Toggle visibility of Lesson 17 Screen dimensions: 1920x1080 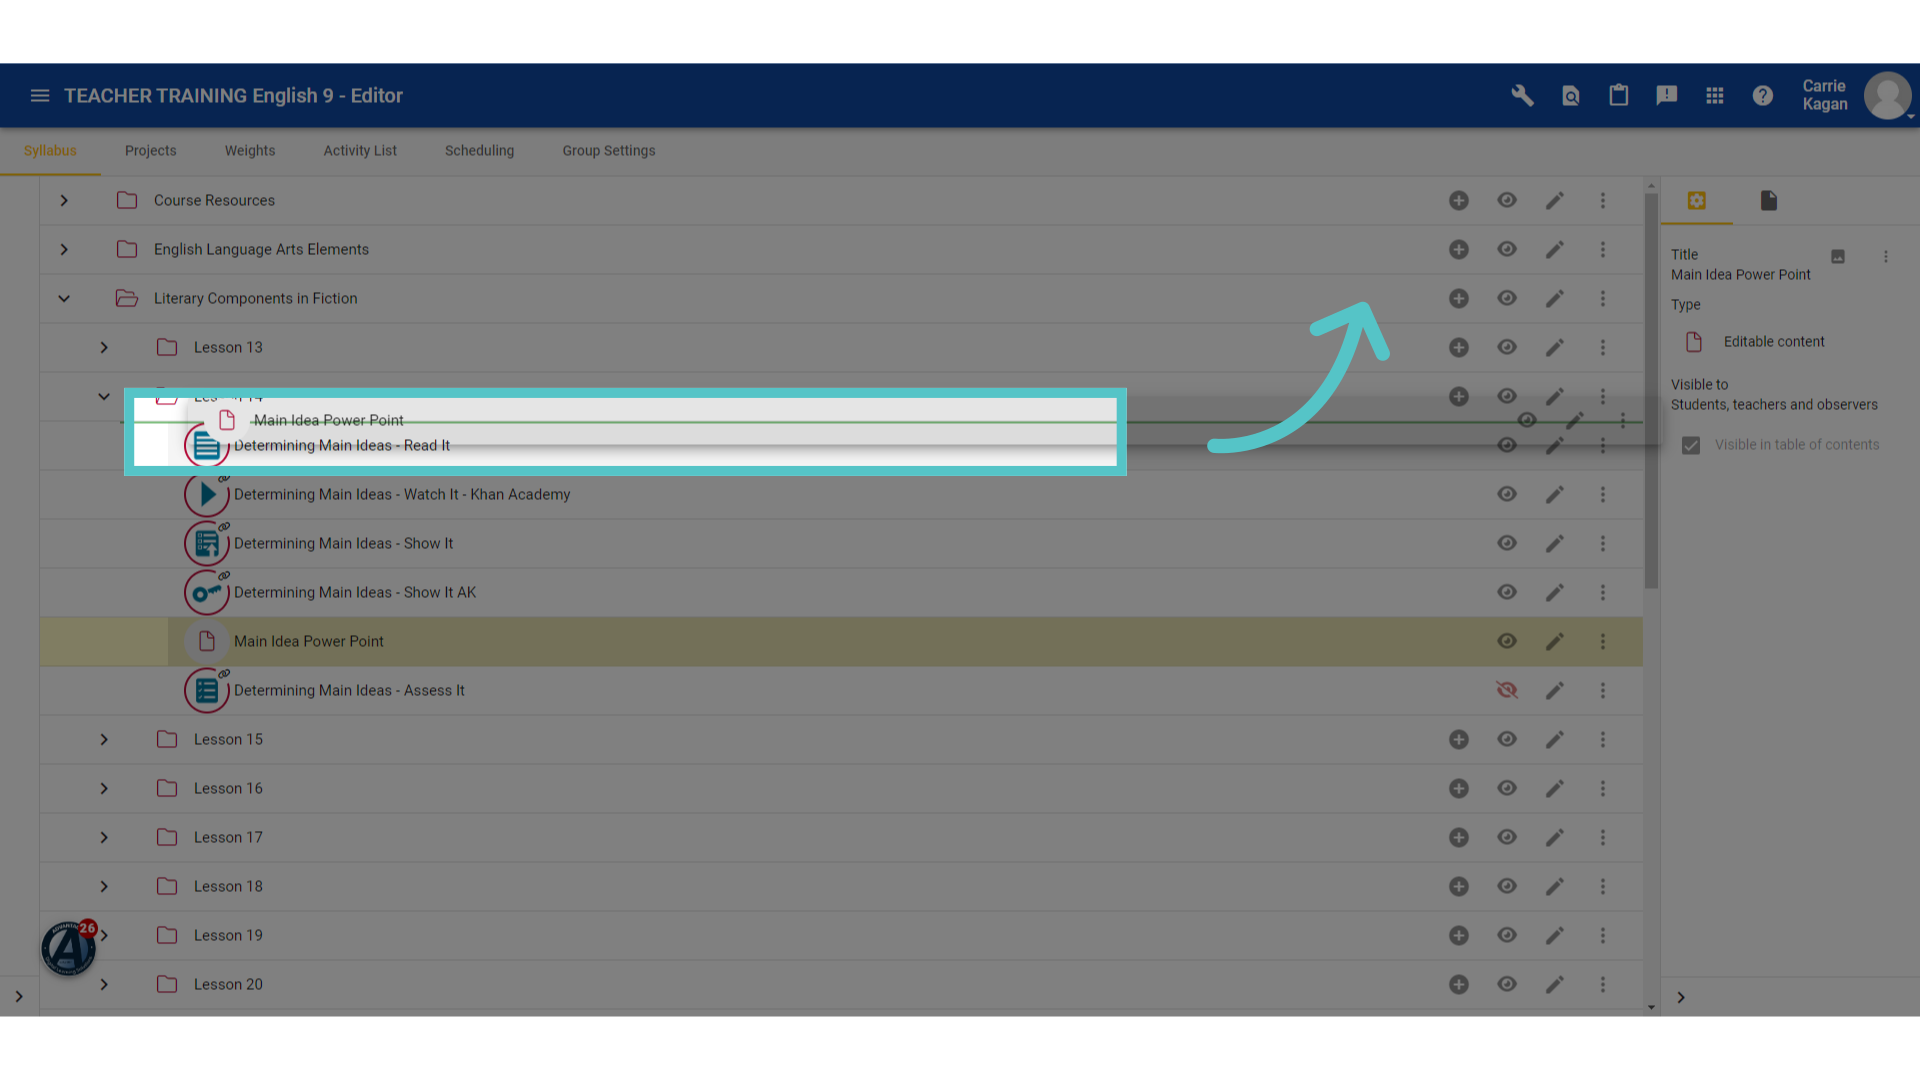pos(1507,838)
